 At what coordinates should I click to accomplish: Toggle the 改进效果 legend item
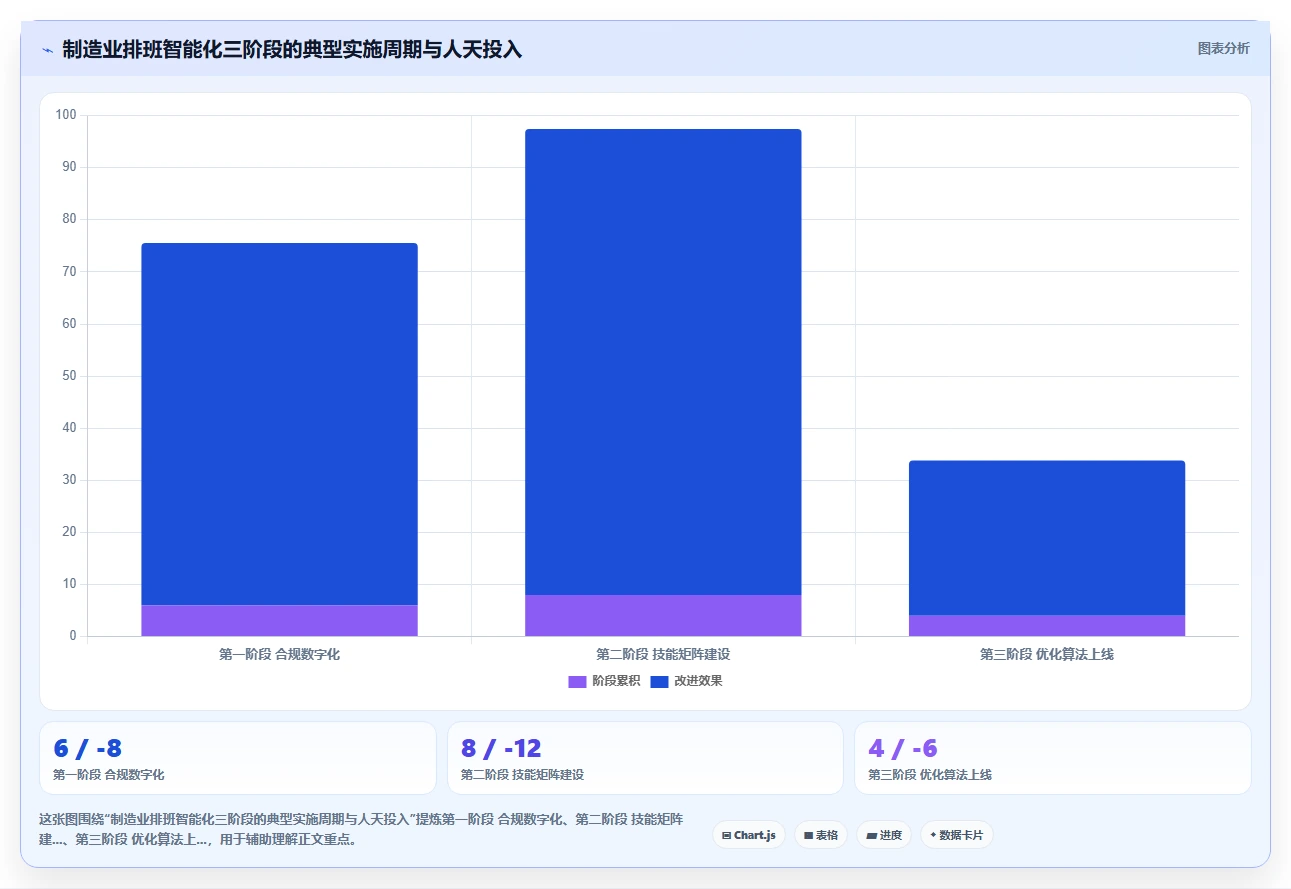click(686, 681)
